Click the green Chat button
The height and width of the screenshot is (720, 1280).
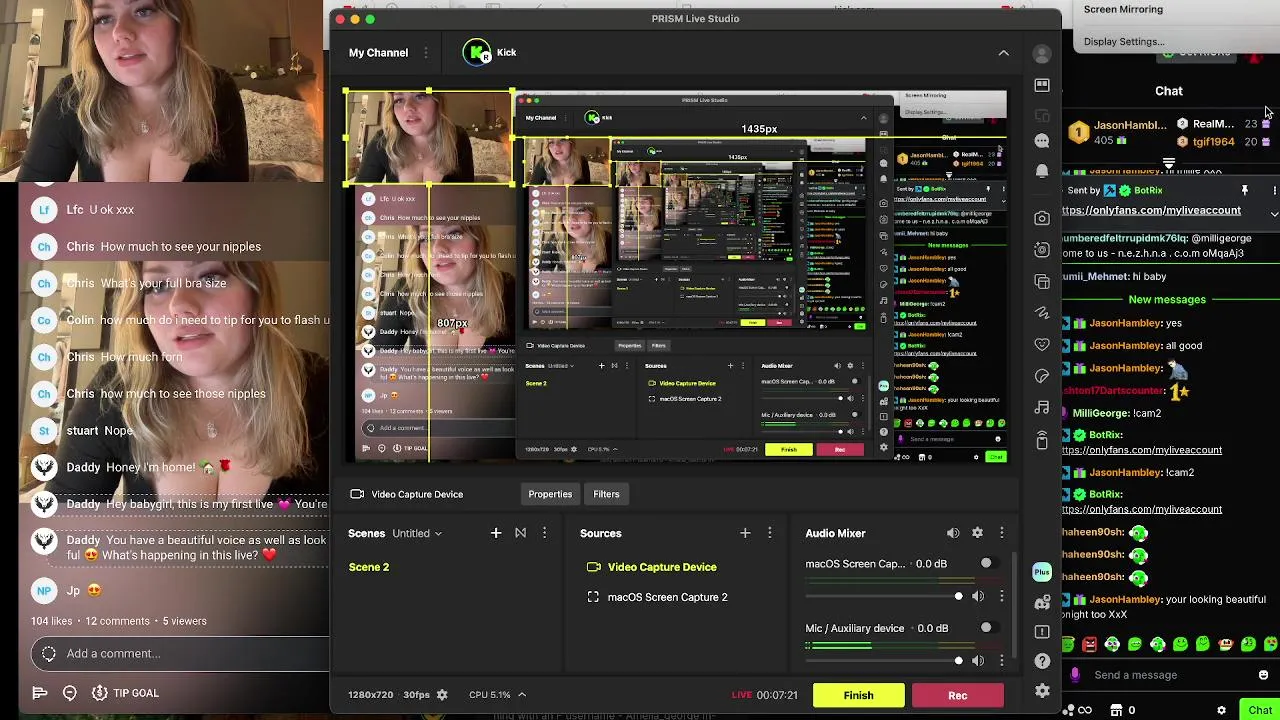[x=1260, y=710]
